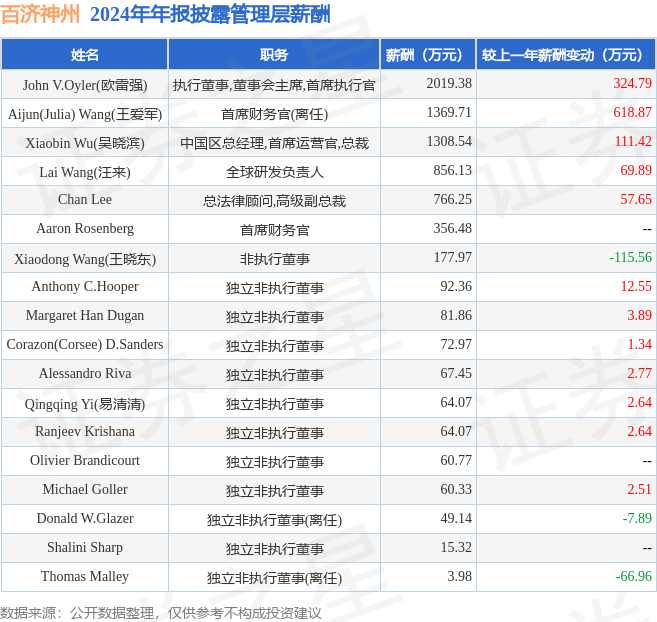Click role 全球研发负责人
This screenshot has height=622, width=657.
coord(274,172)
